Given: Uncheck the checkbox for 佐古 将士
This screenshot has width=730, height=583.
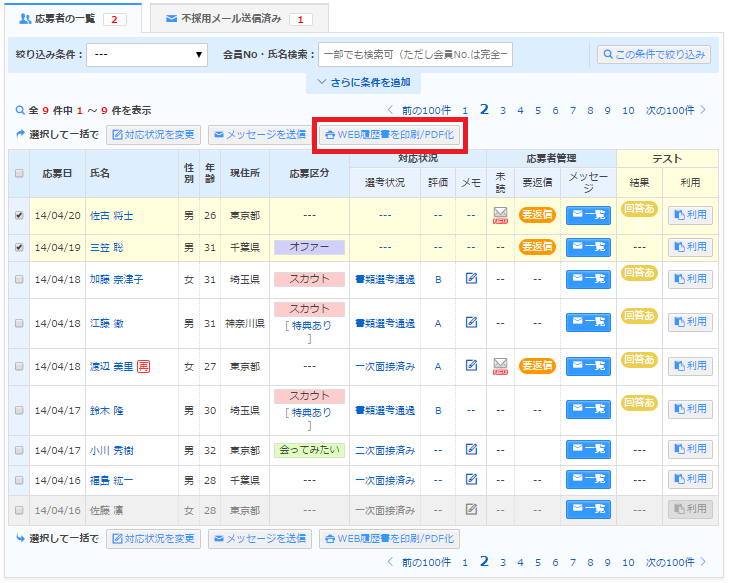Looking at the screenshot, I should (x=19, y=215).
